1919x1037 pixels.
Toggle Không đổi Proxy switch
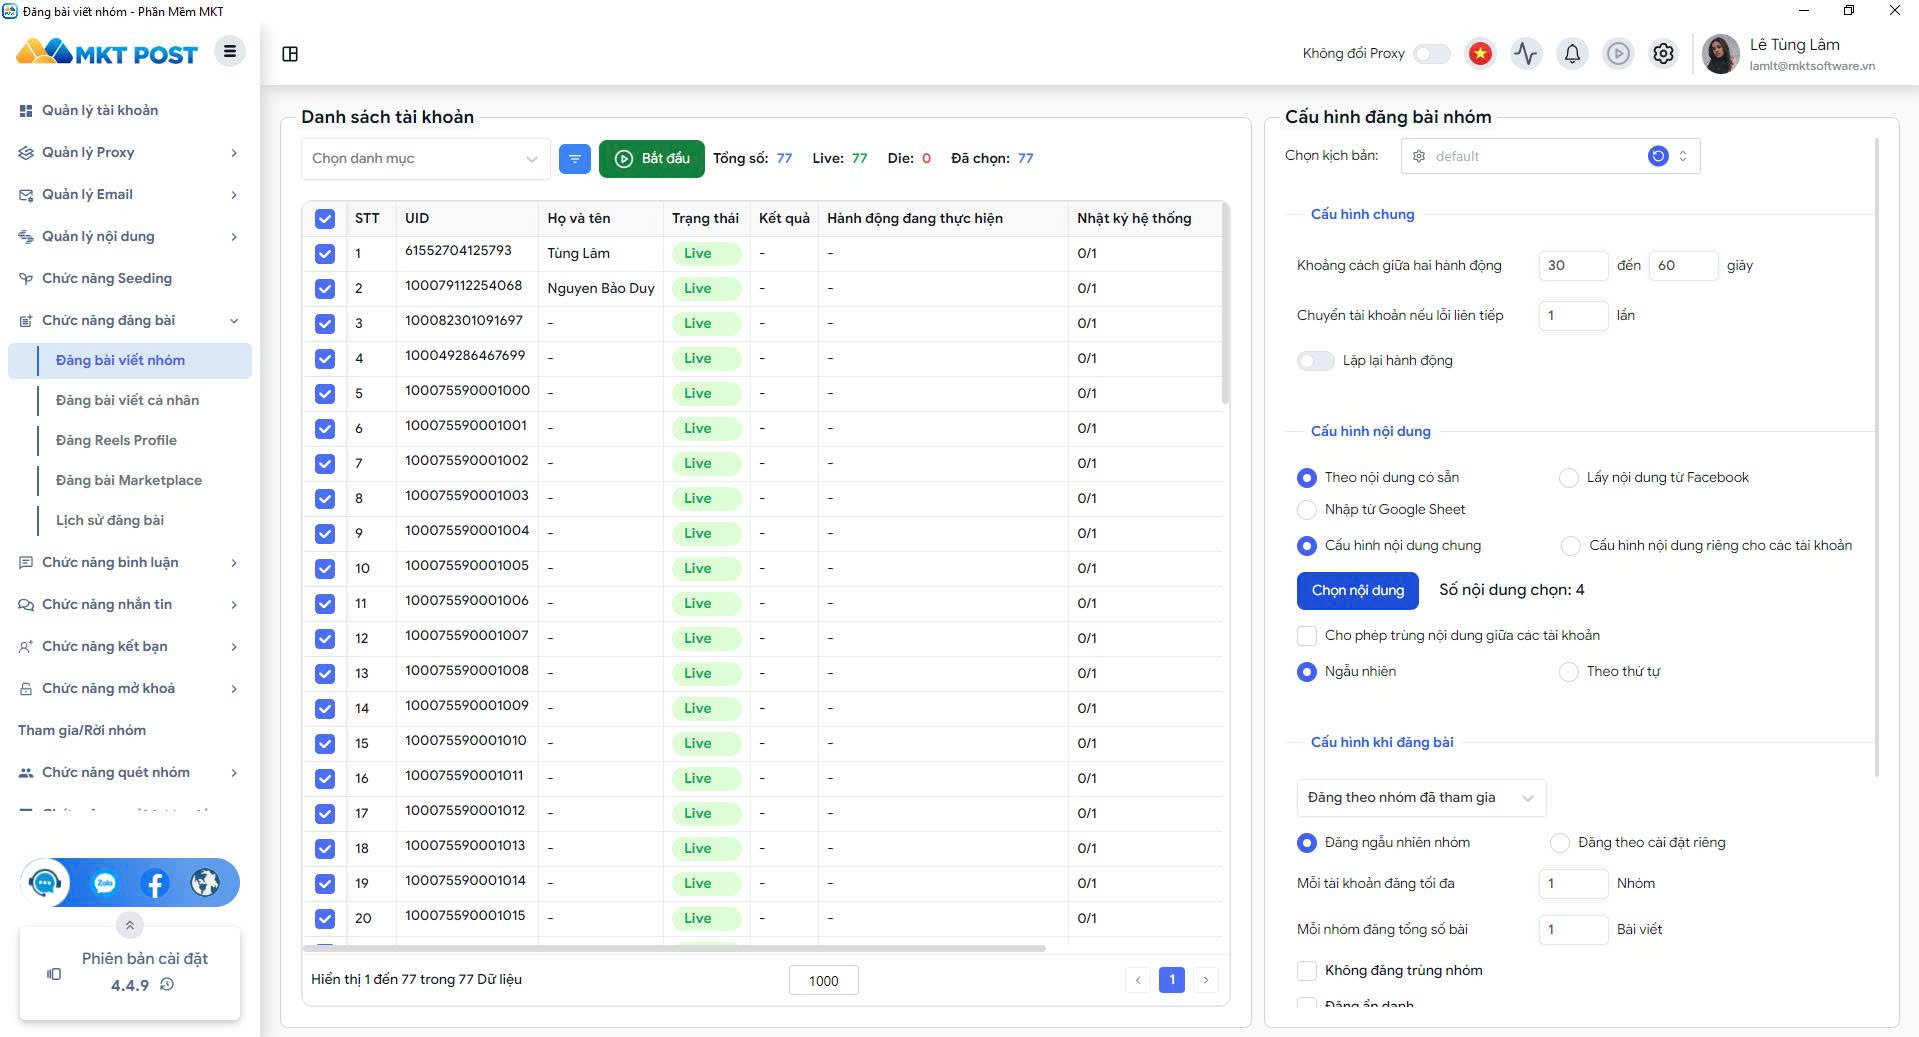[x=1432, y=53]
